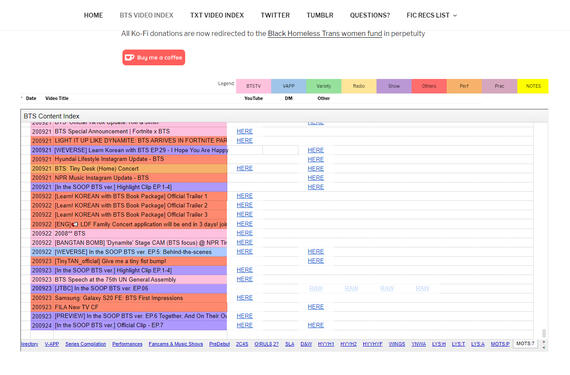Switch to the MOTS:P sheet tab

[x=500, y=344]
